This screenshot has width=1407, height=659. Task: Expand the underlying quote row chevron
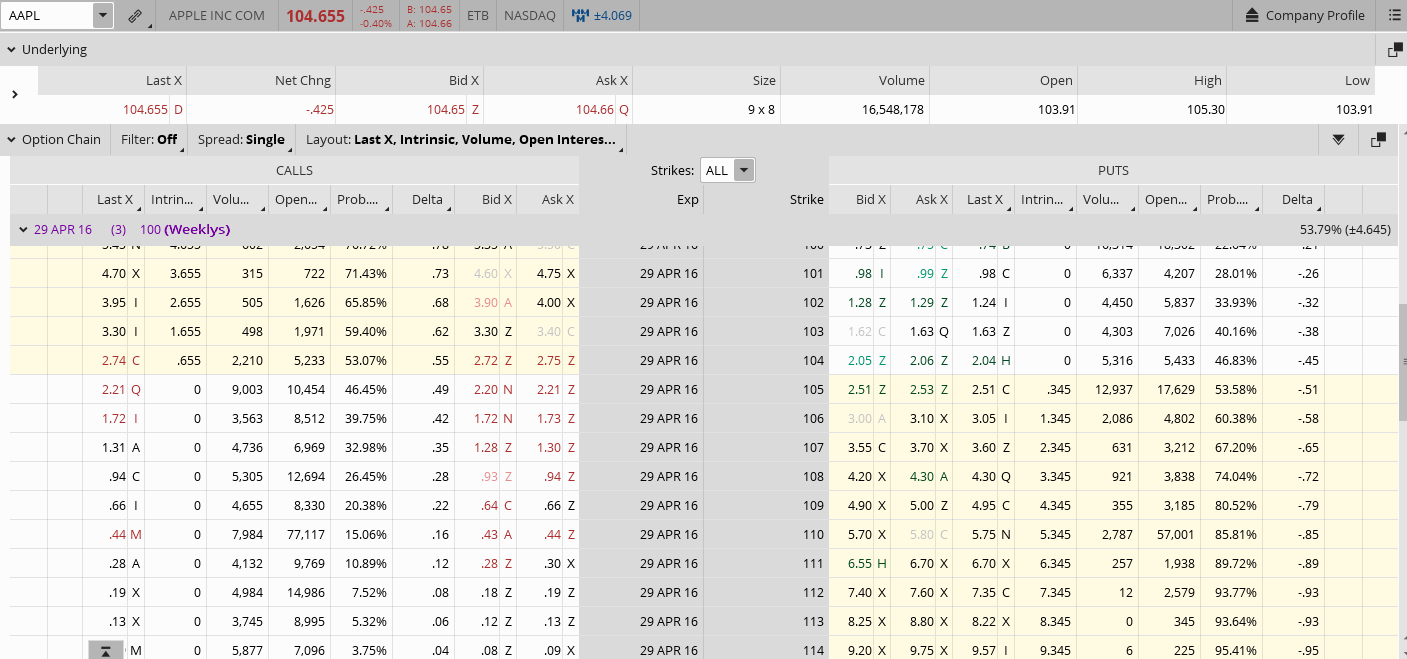pos(15,95)
